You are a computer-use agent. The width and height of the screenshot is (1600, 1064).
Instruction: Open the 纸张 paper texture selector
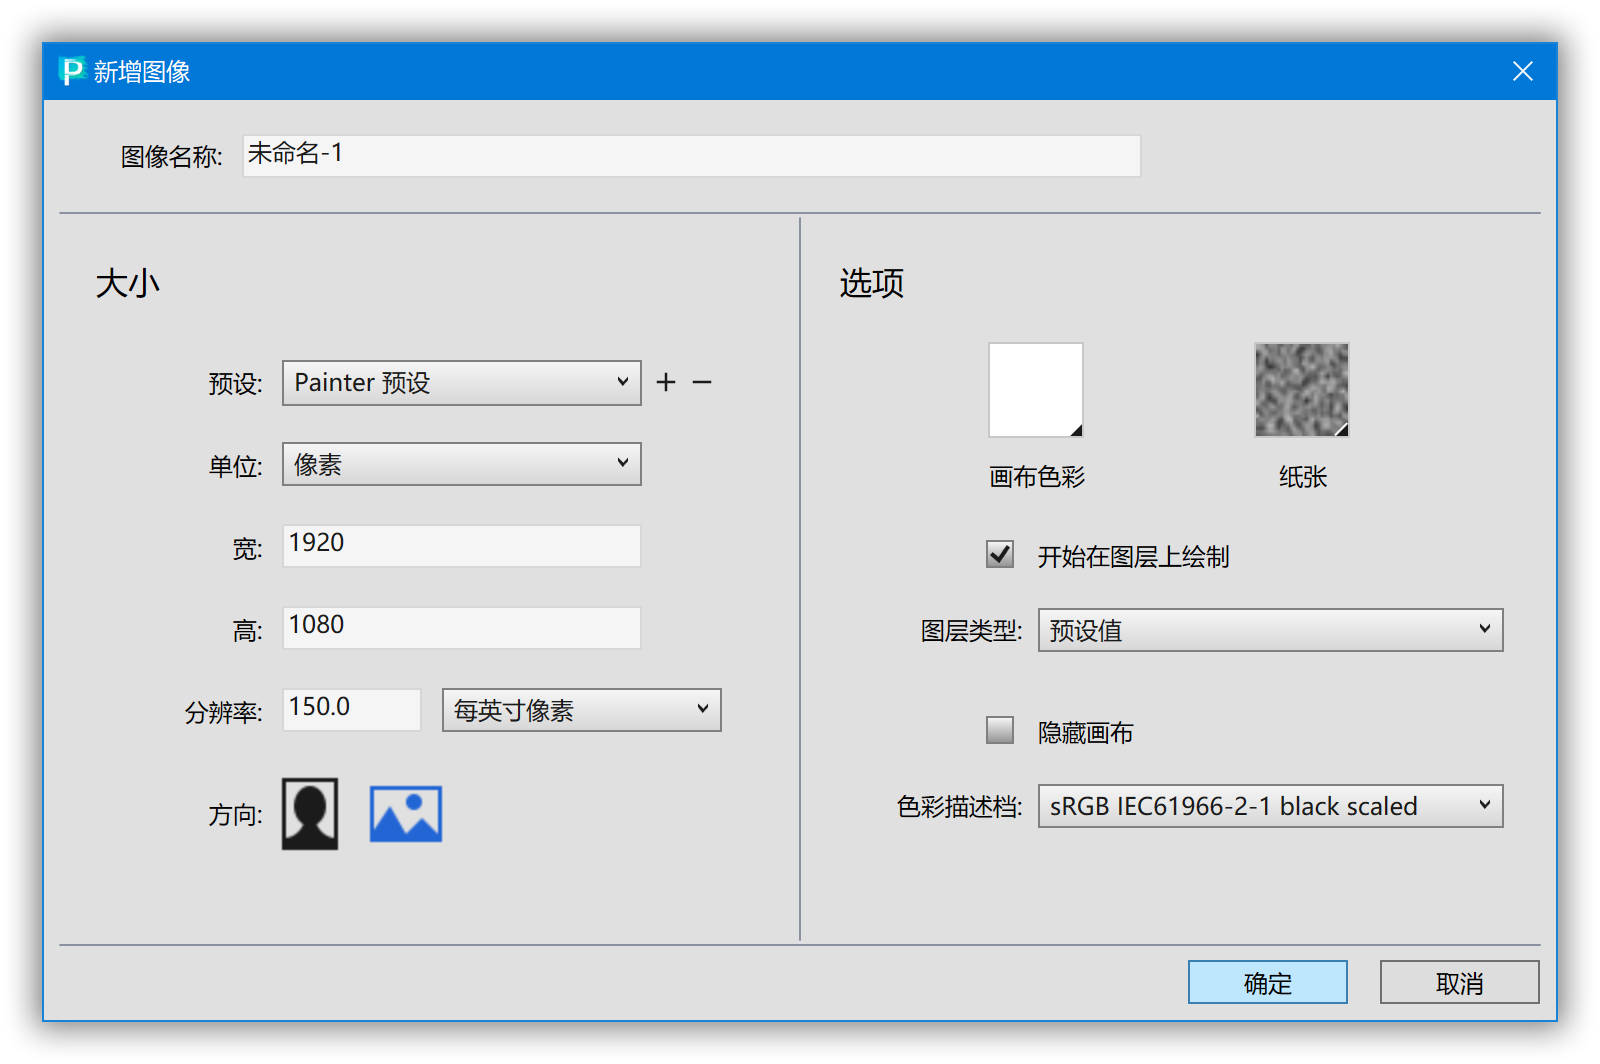tap(1302, 390)
